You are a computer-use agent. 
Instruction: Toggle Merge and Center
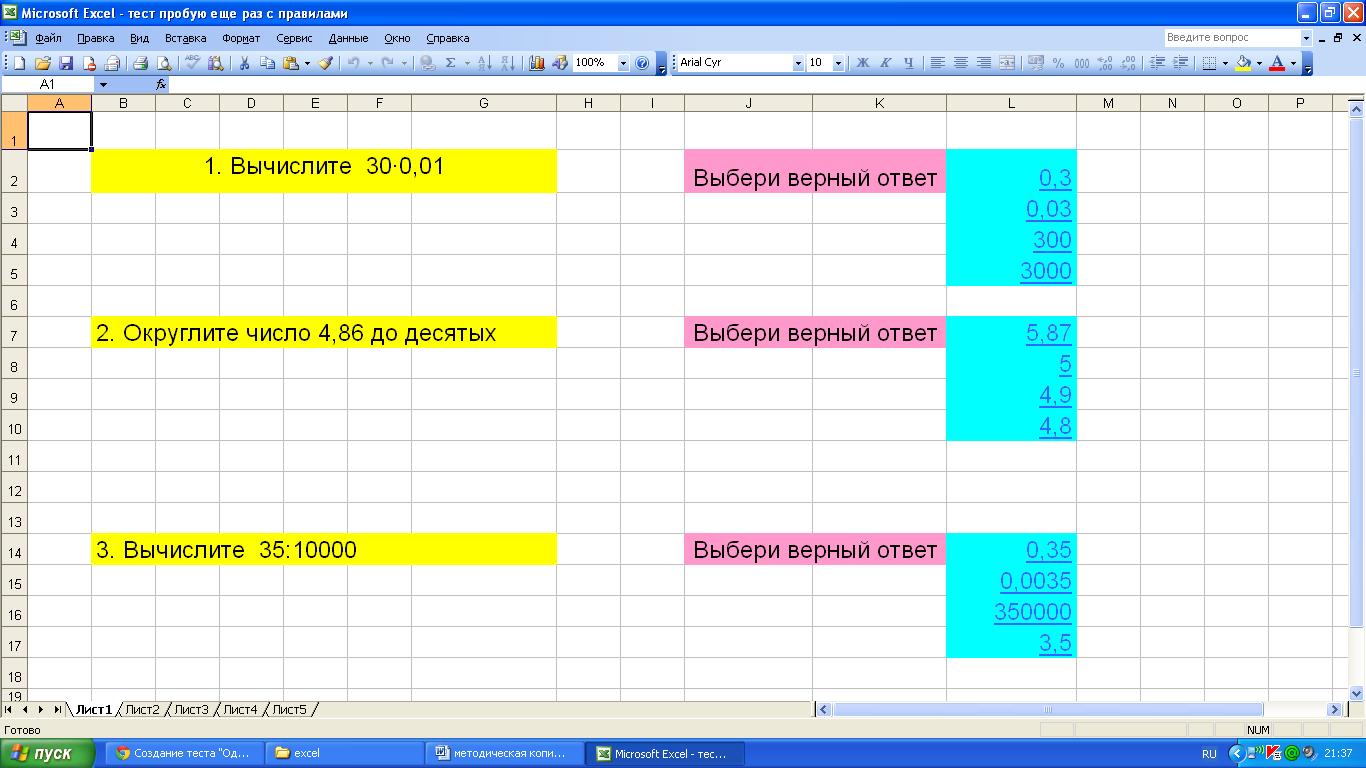click(x=1006, y=63)
